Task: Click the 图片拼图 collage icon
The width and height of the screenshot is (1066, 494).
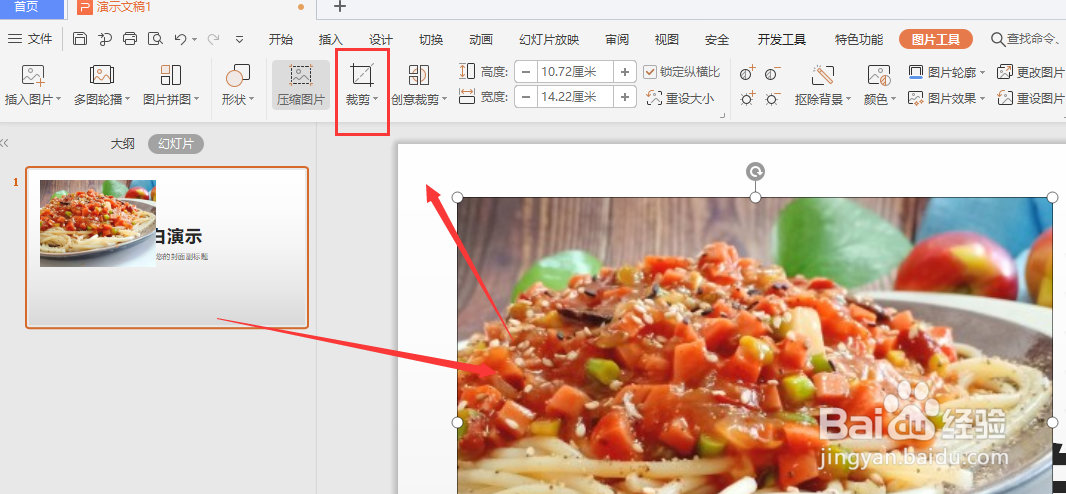Action: pyautogui.click(x=171, y=75)
